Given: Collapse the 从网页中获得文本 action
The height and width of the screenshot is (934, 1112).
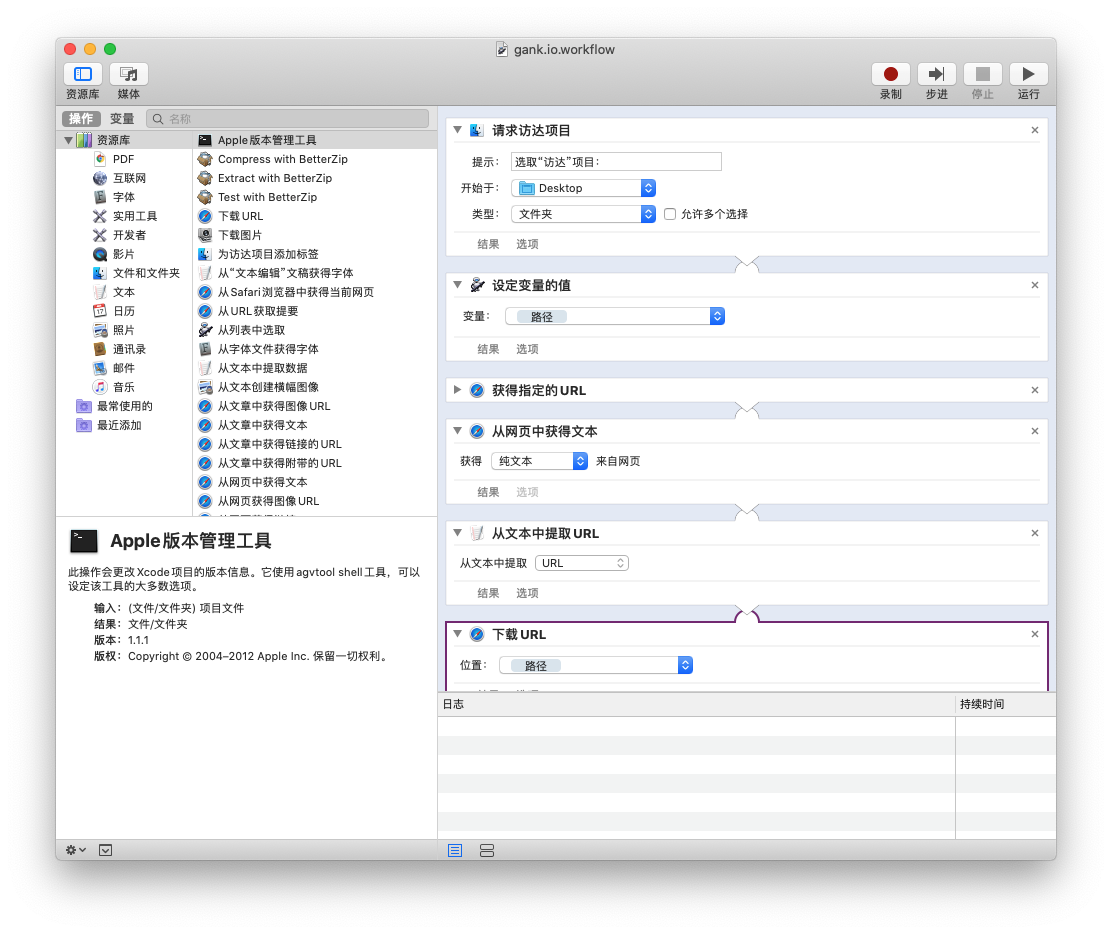Looking at the screenshot, I should click(457, 430).
